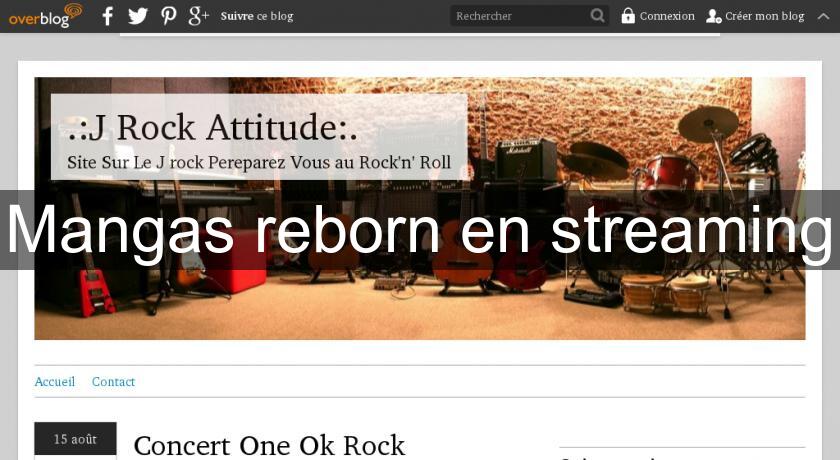
Task: Collapse the top bar with chevron
Action: (823, 16)
